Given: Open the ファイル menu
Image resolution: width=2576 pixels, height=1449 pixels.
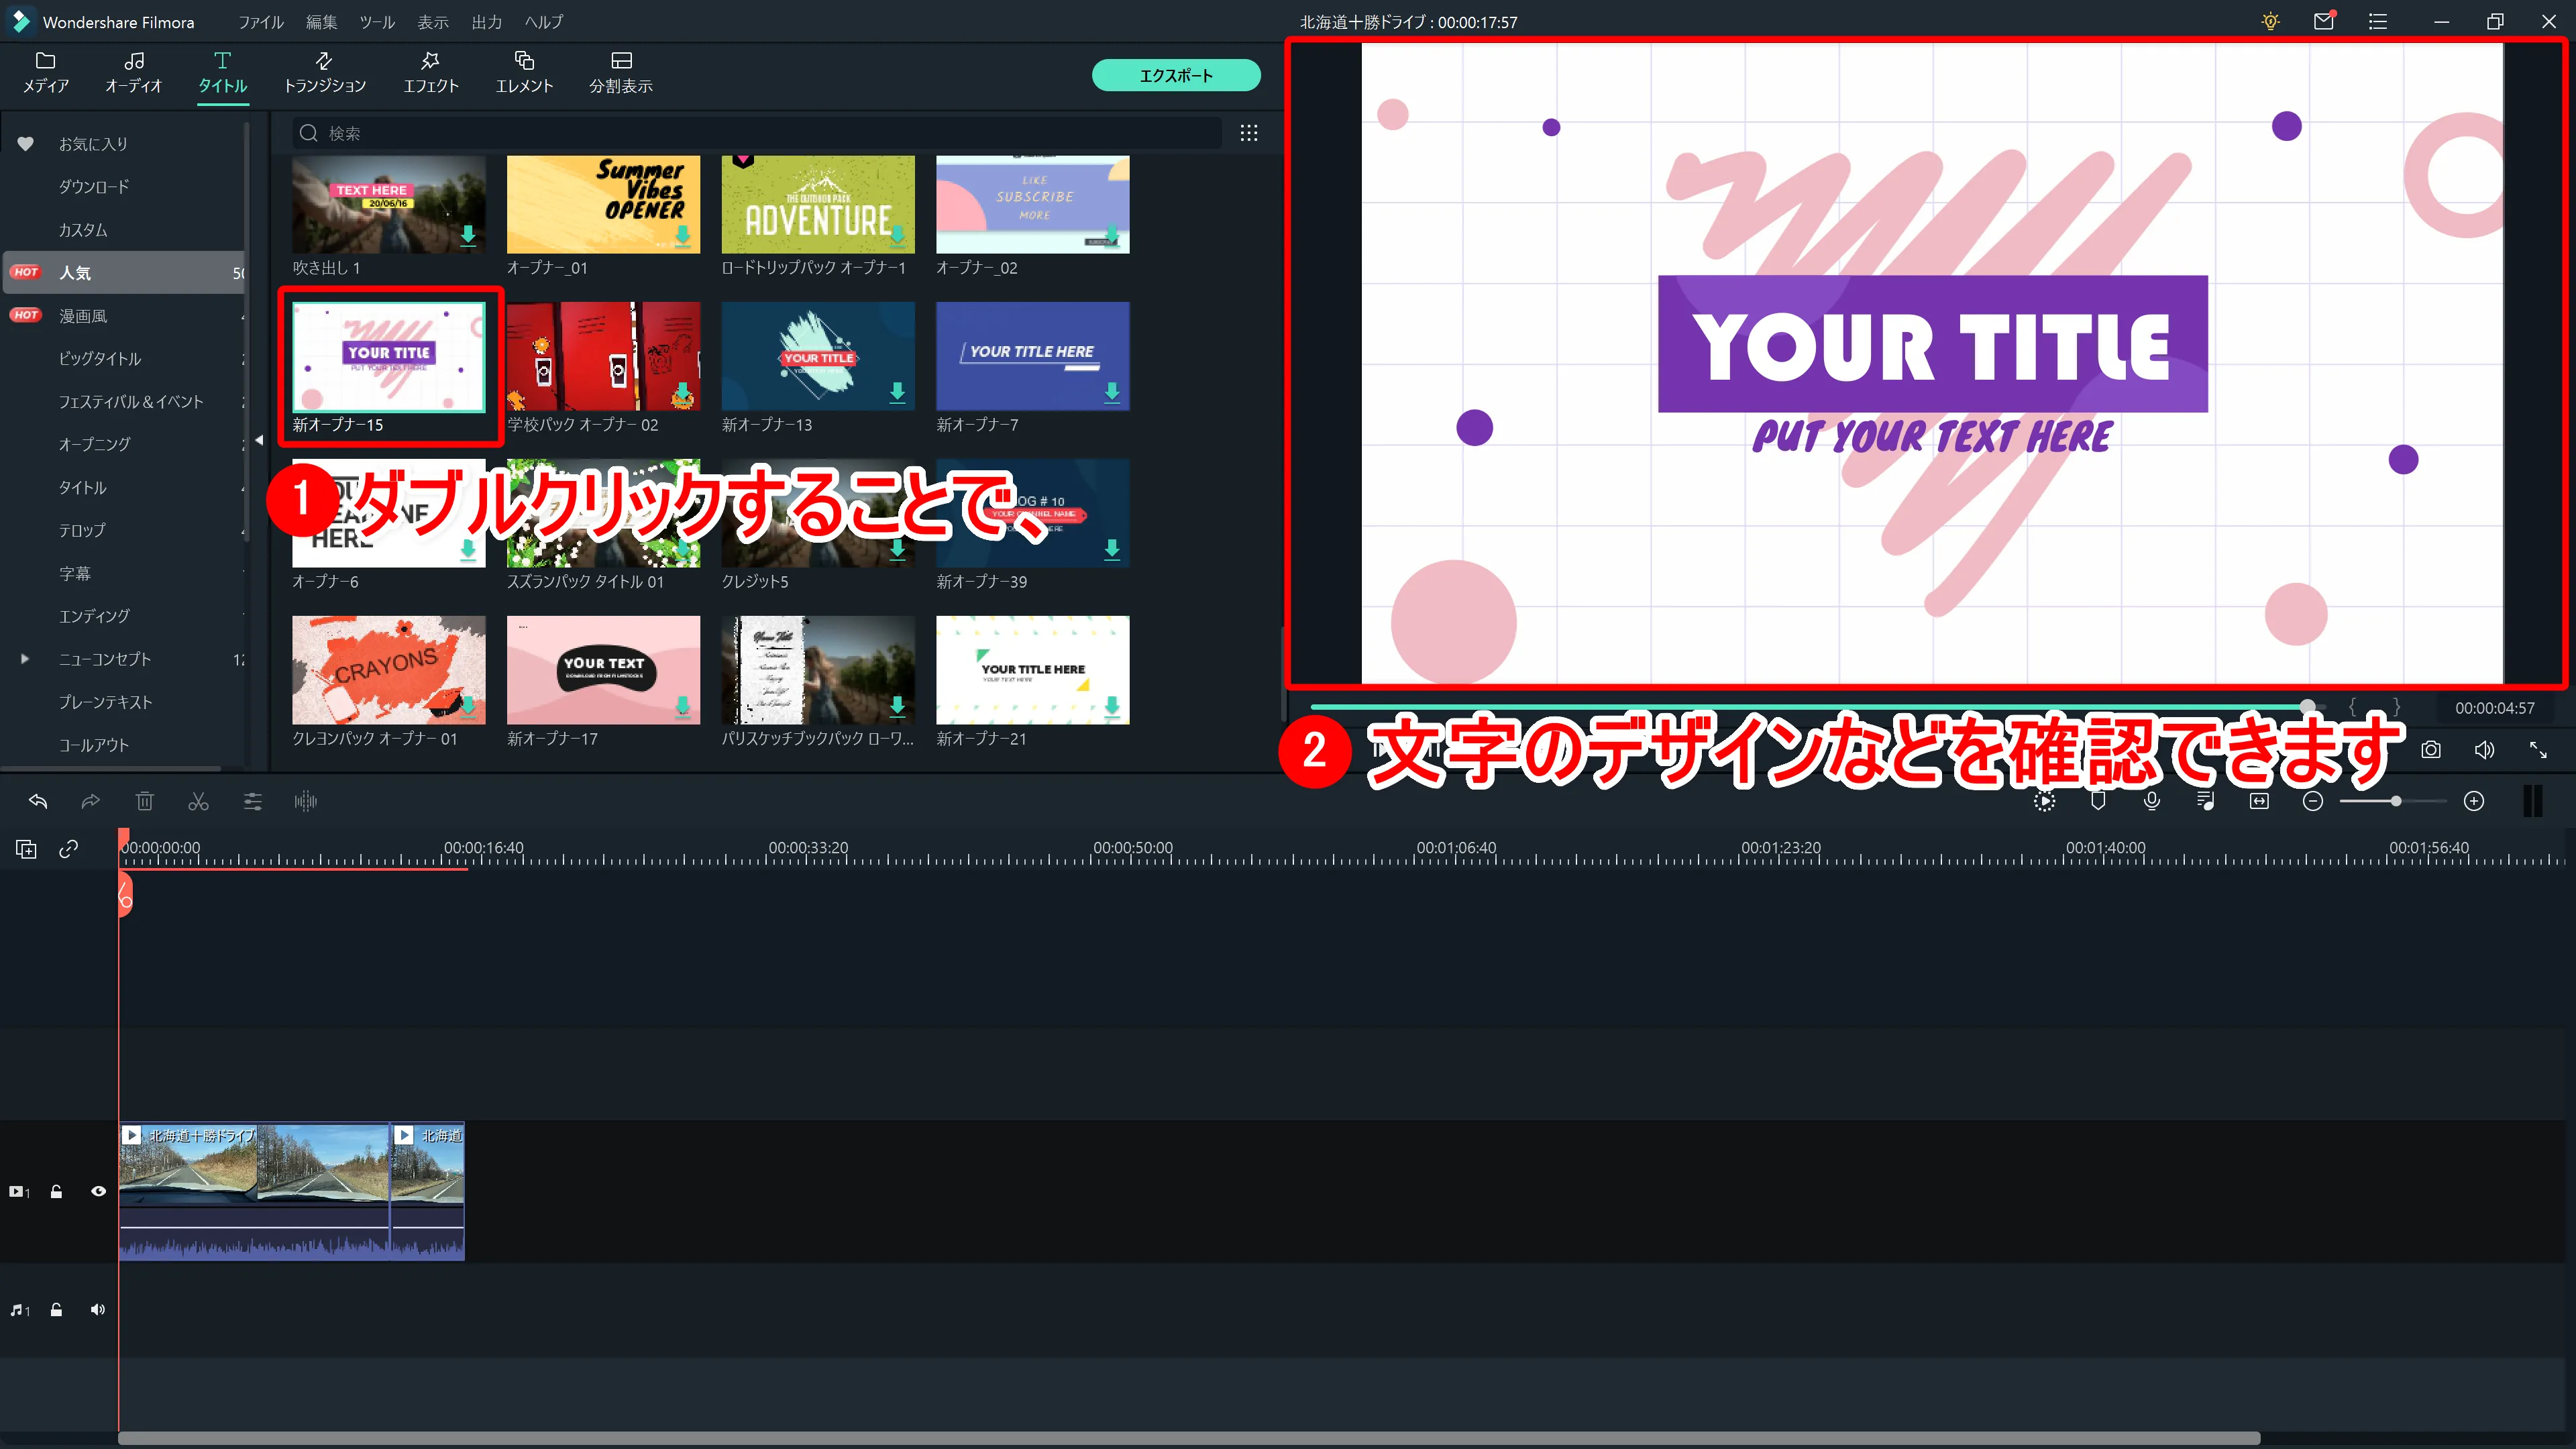Looking at the screenshot, I should pos(260,22).
